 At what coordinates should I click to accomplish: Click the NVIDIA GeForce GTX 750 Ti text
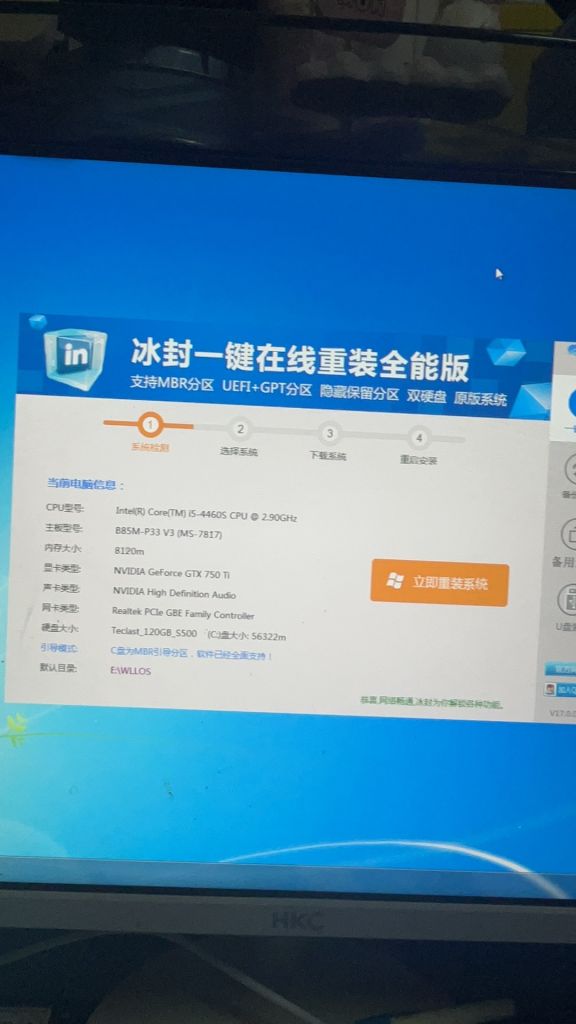pos(172,573)
